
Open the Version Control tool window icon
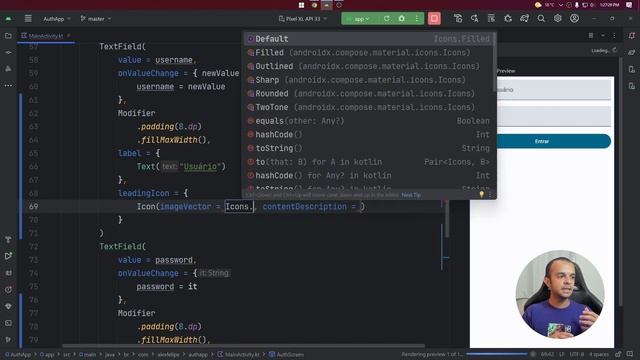pos(8,339)
